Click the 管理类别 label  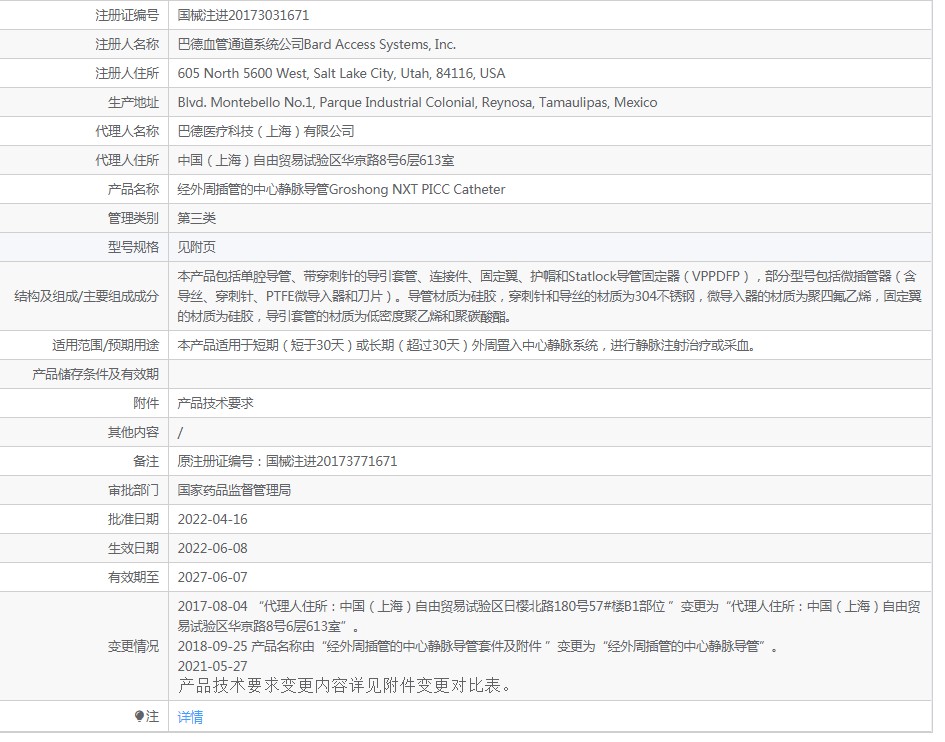133,218
